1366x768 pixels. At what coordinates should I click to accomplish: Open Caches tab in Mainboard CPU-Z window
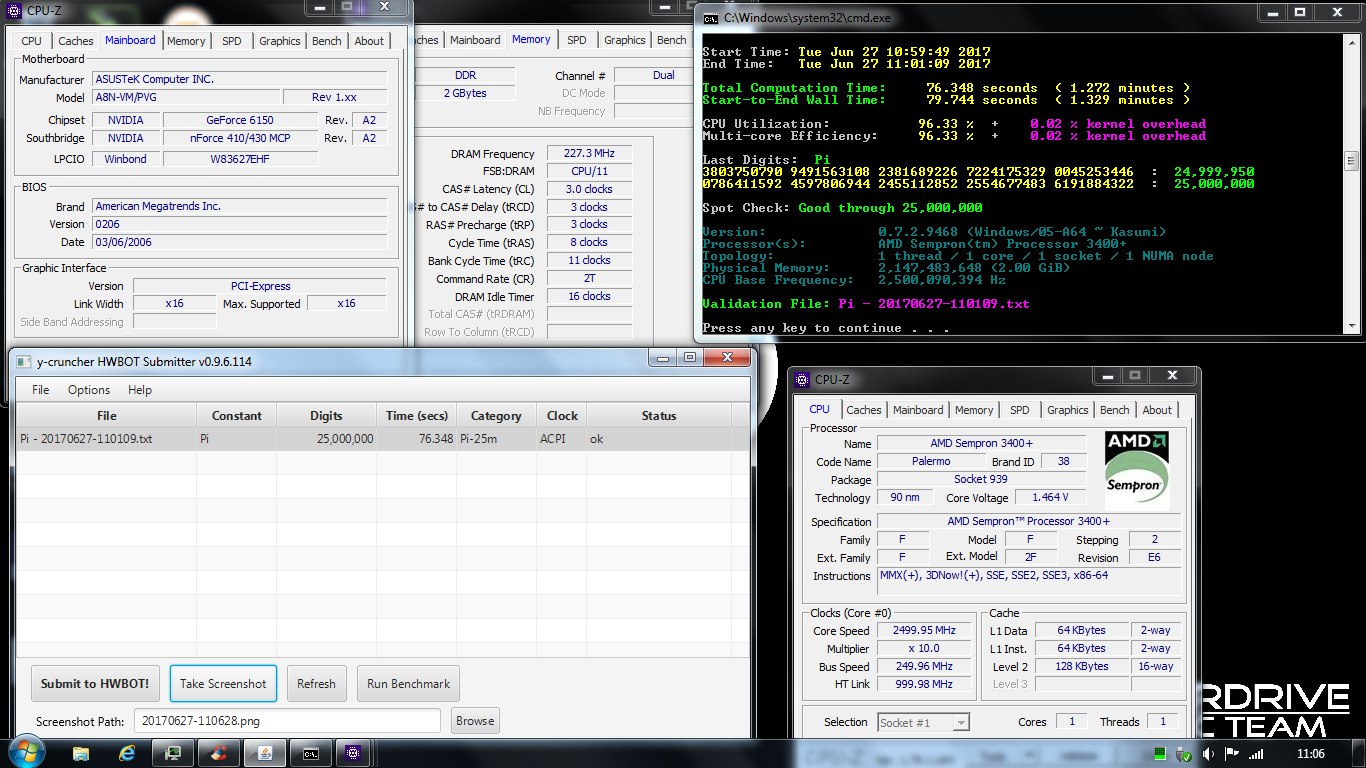pos(75,41)
